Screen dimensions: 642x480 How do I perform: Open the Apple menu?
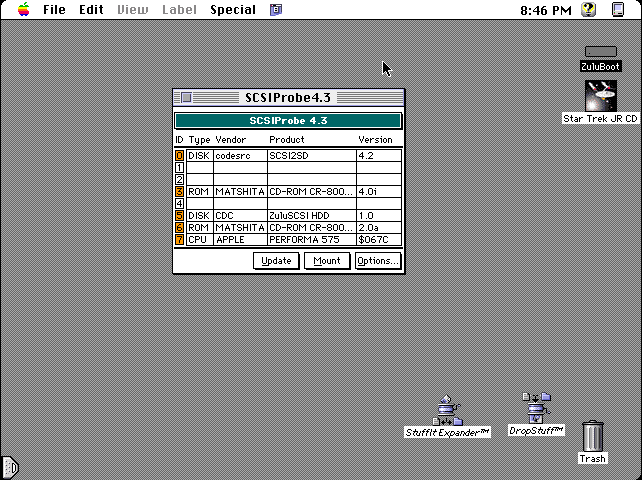[x=24, y=9]
